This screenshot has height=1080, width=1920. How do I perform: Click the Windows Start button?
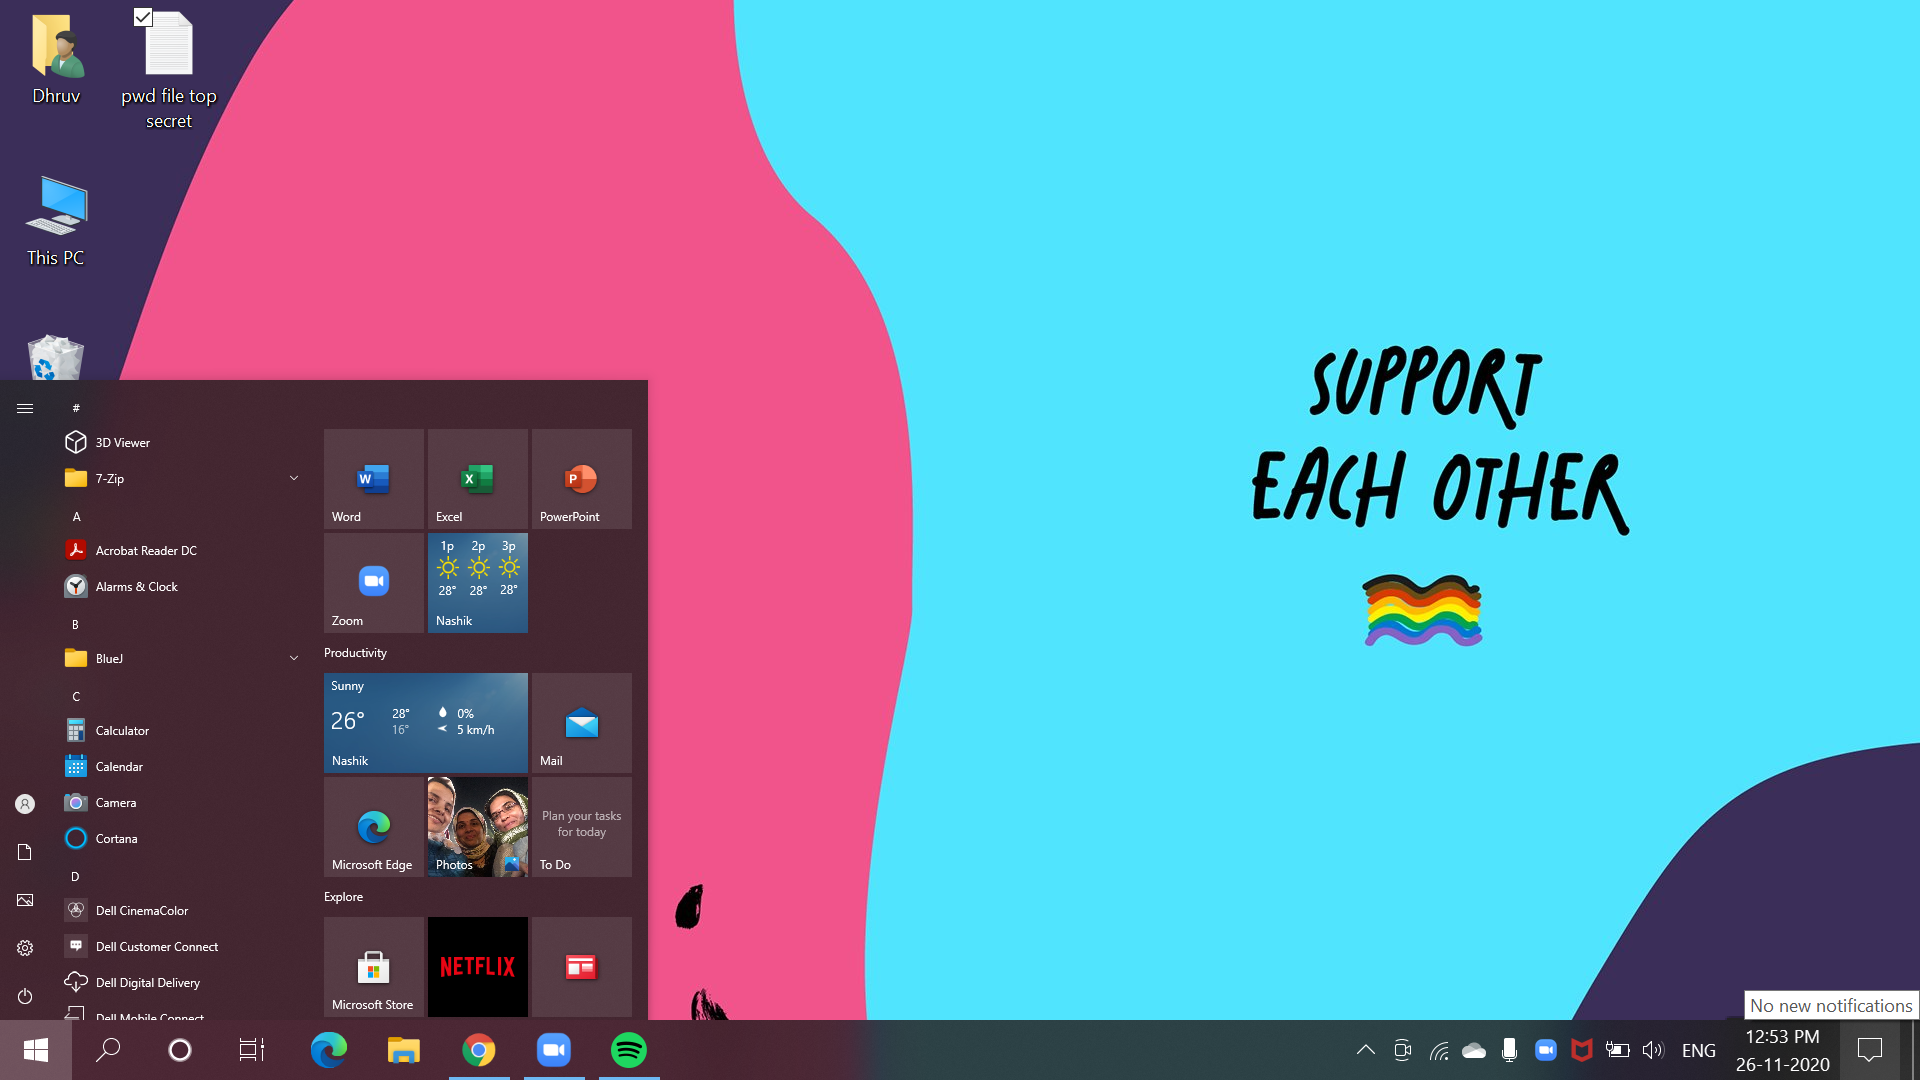tap(36, 1050)
